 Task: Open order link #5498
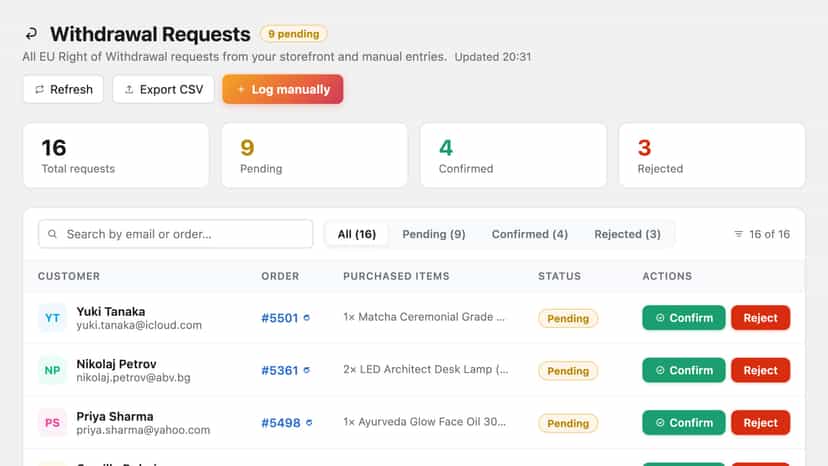point(281,423)
